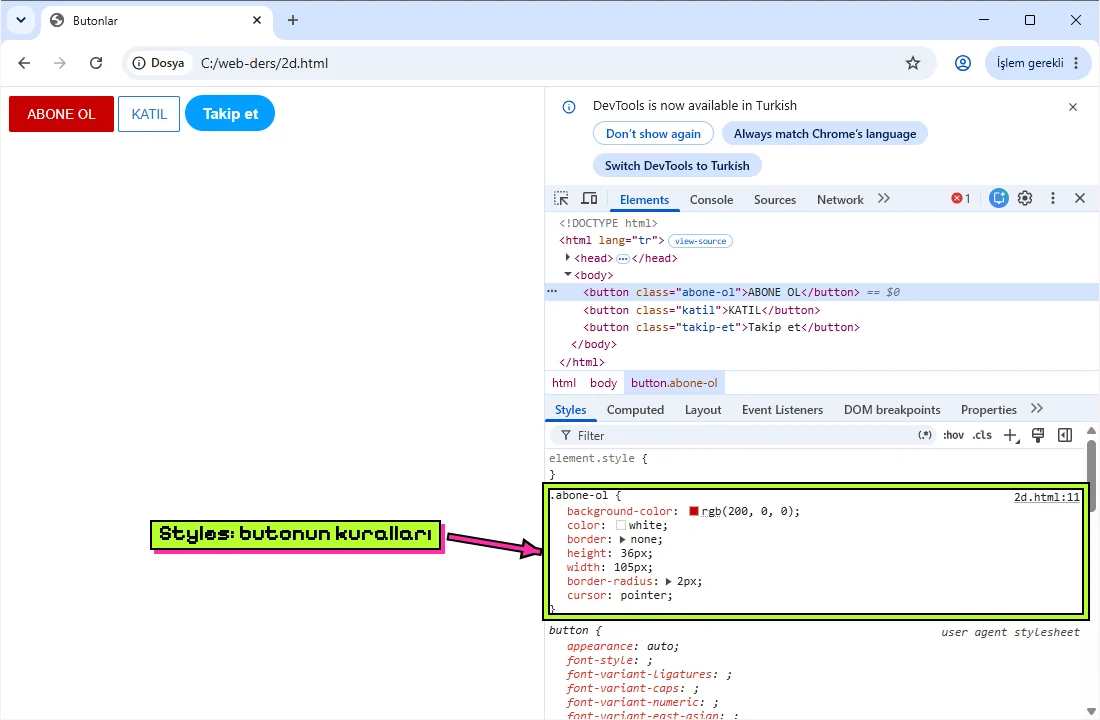The image size is (1100, 720).
Task: Click Always match Chrome's language
Action: [825, 133]
